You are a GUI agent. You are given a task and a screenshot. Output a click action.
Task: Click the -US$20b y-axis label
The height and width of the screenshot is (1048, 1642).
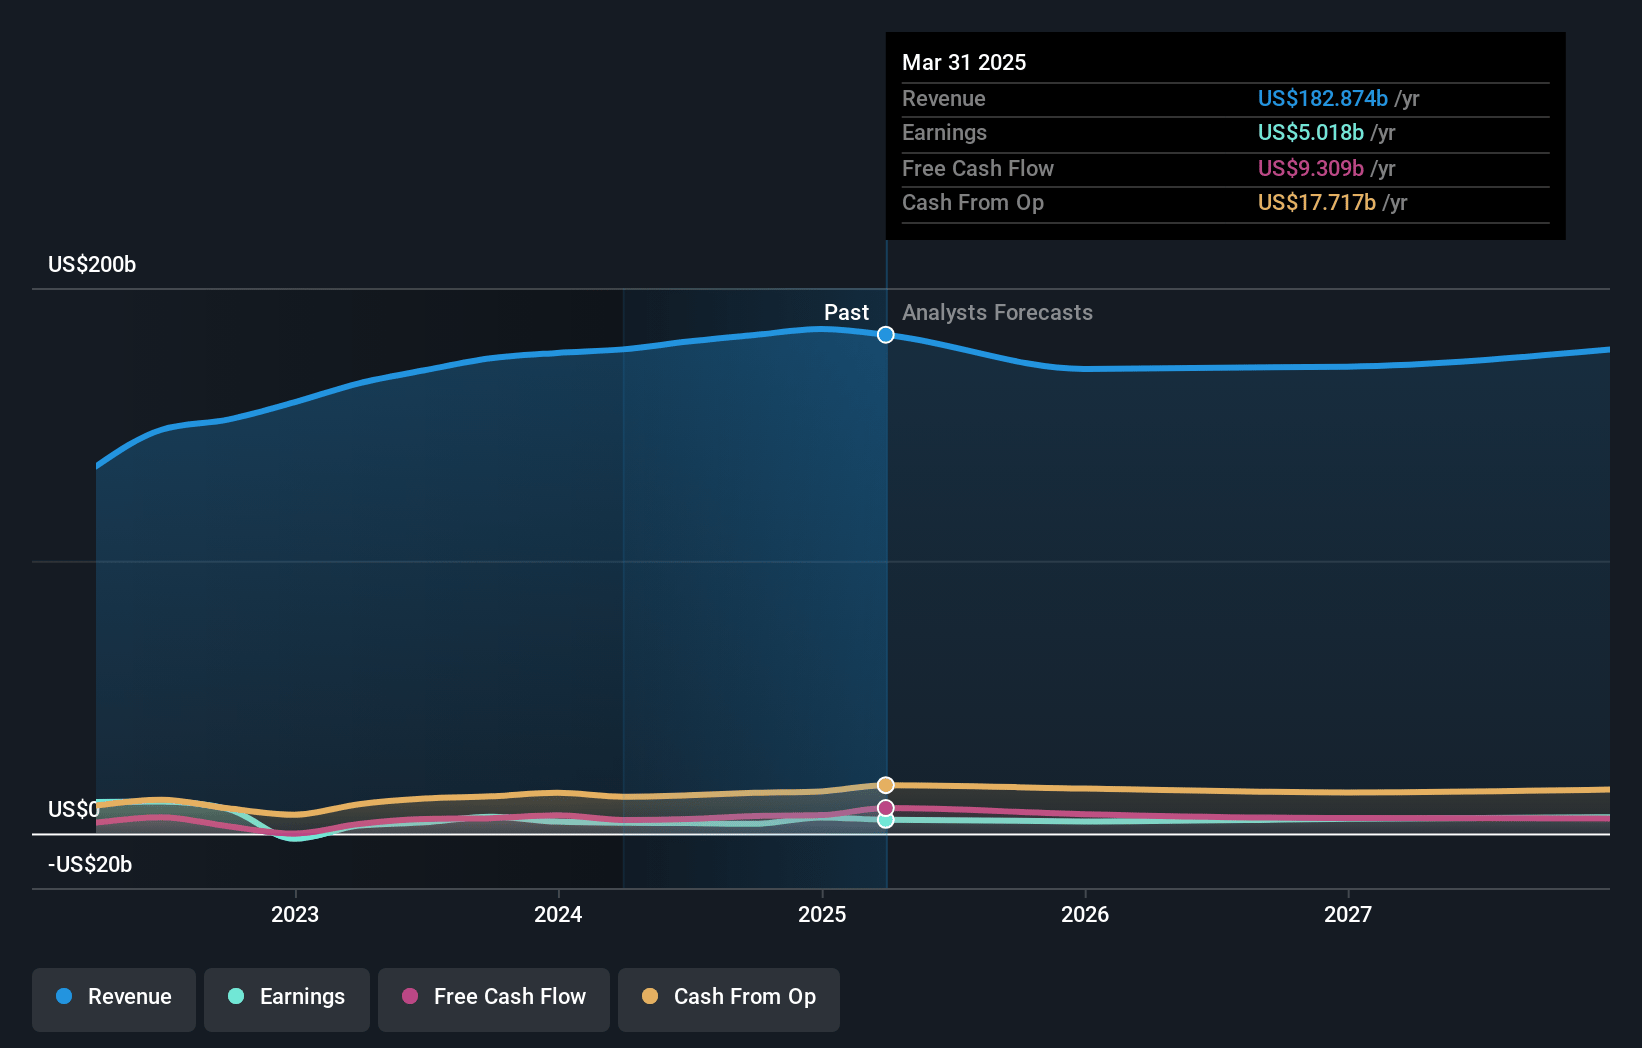point(90,864)
